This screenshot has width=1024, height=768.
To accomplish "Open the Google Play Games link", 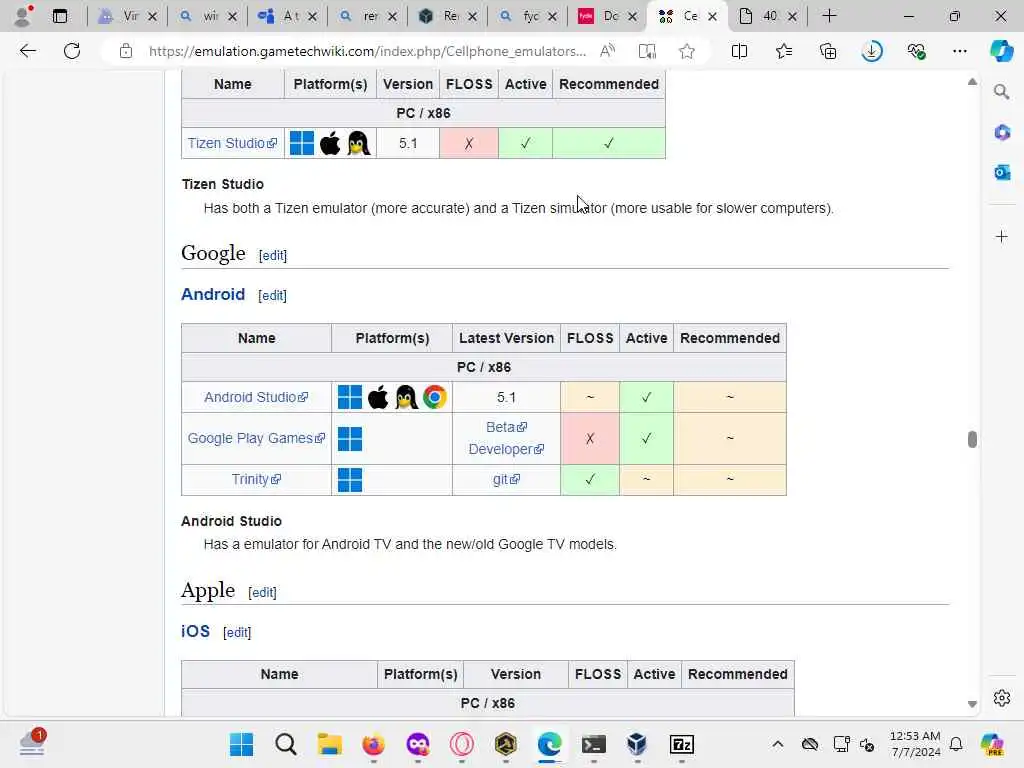I will (256, 438).
